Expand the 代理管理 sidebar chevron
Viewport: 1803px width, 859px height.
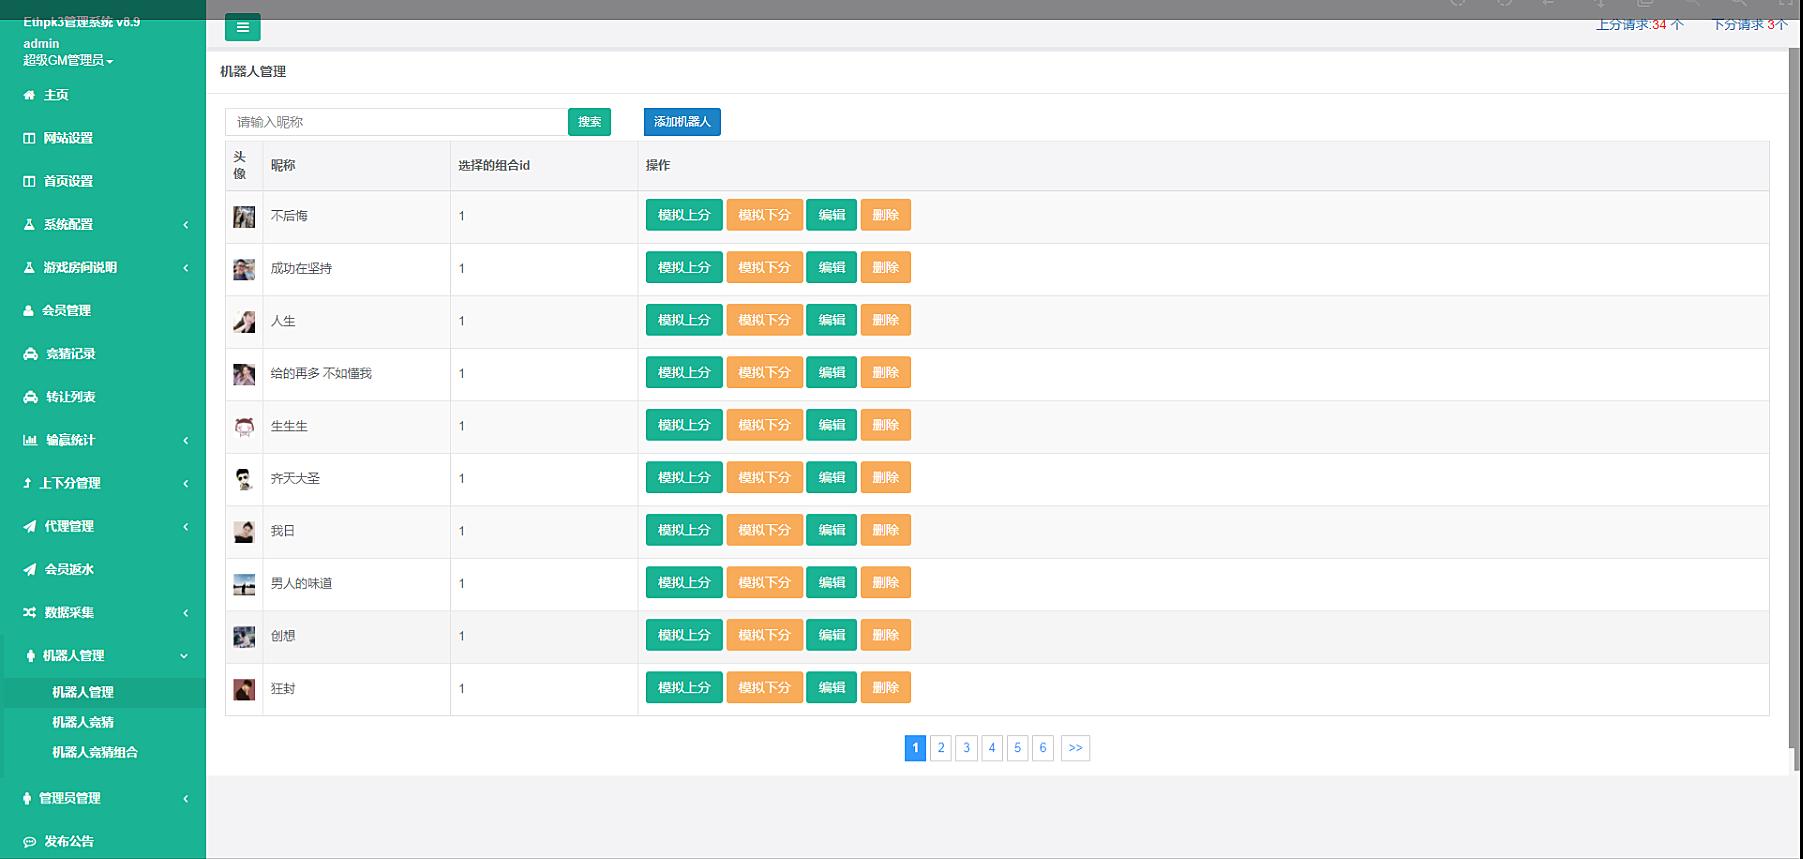[185, 526]
